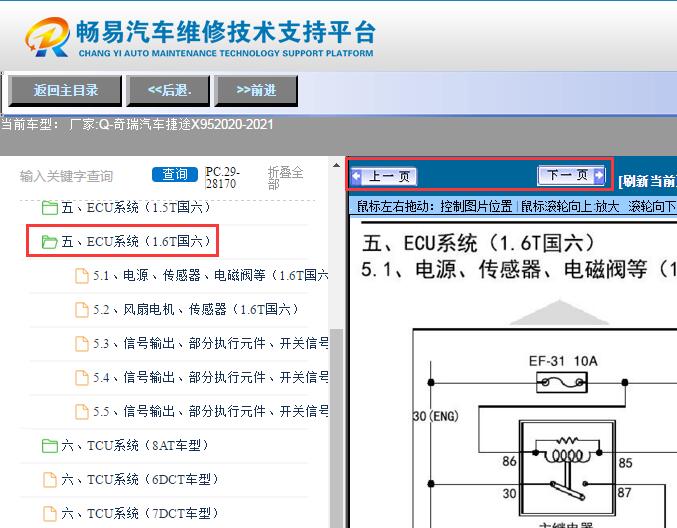The height and width of the screenshot is (528, 677).
Task: Go back with the <<后退 button
Action: (x=168, y=91)
